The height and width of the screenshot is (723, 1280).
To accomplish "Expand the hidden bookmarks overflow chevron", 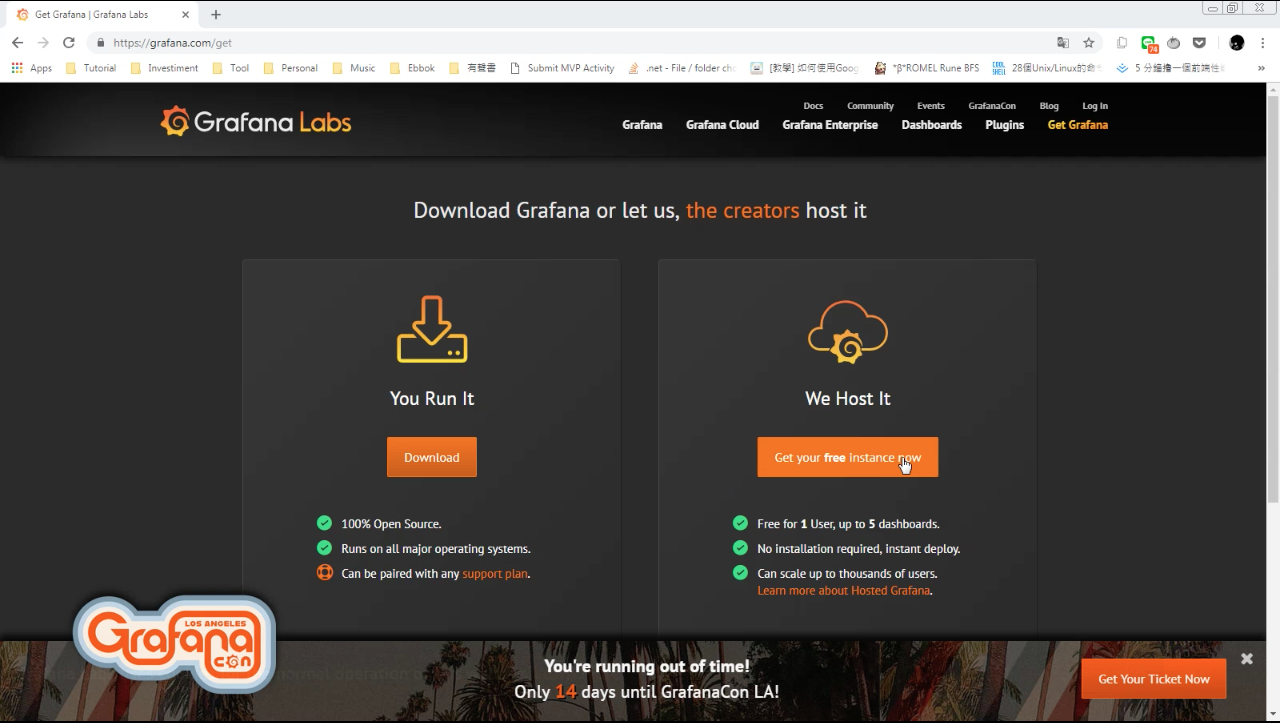I will (x=1262, y=68).
